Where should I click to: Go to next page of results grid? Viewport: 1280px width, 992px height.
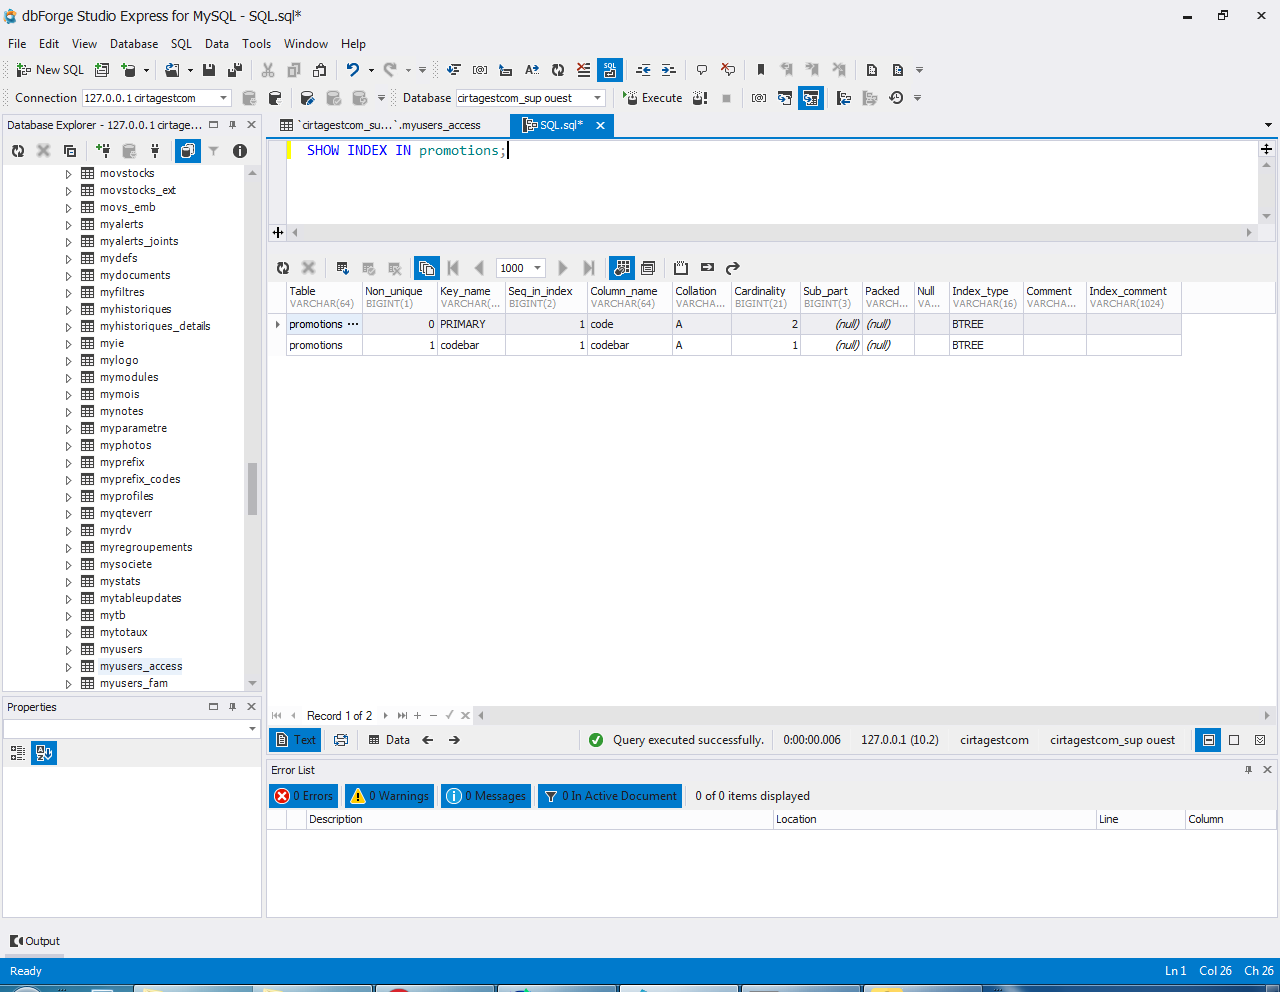(562, 268)
